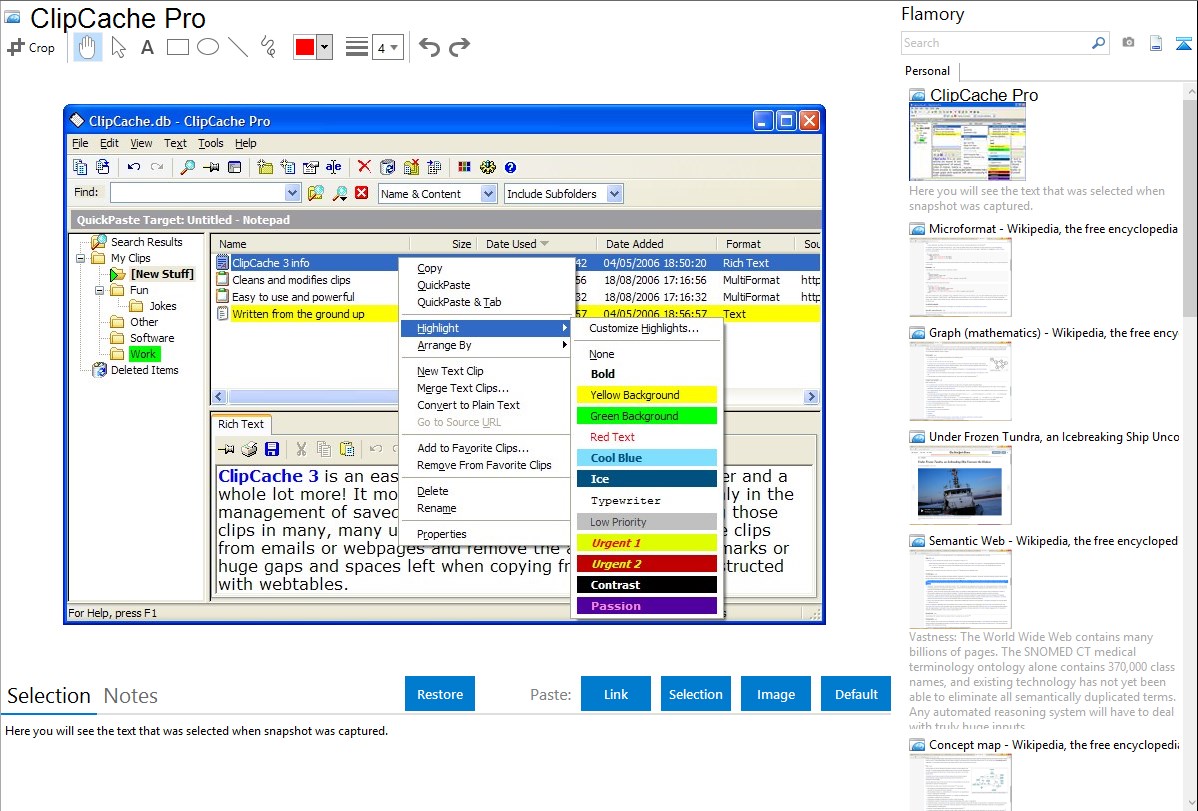Click the new folder icon in ClipCache toolbar
1198x811 pixels.
tap(265, 167)
